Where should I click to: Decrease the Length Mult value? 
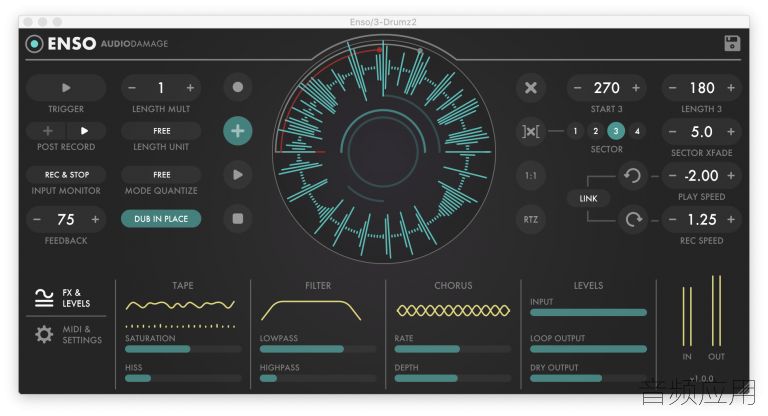(132, 88)
